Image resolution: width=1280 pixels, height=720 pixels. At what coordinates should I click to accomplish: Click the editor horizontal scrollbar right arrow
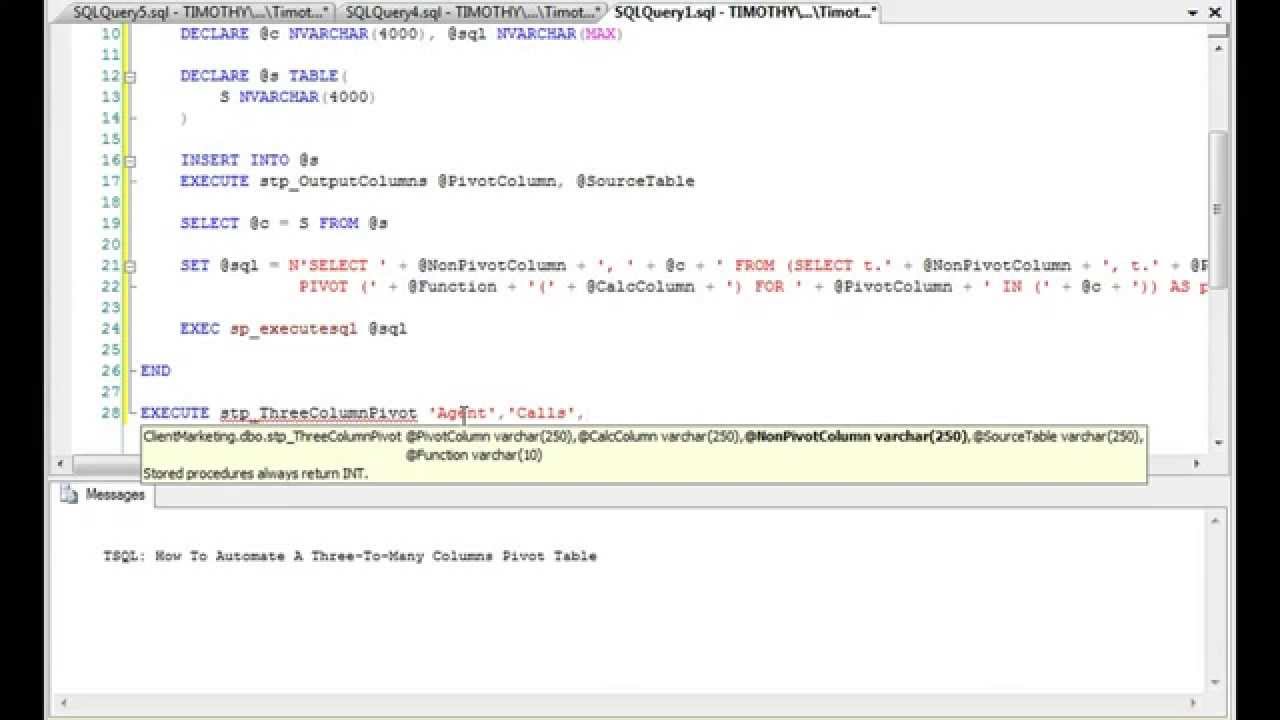click(1197, 464)
